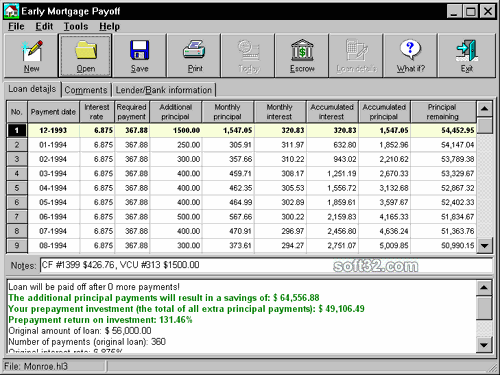500x375 pixels.
Task: Click 'Loan will be paid off' summary line
Action: 94,287
